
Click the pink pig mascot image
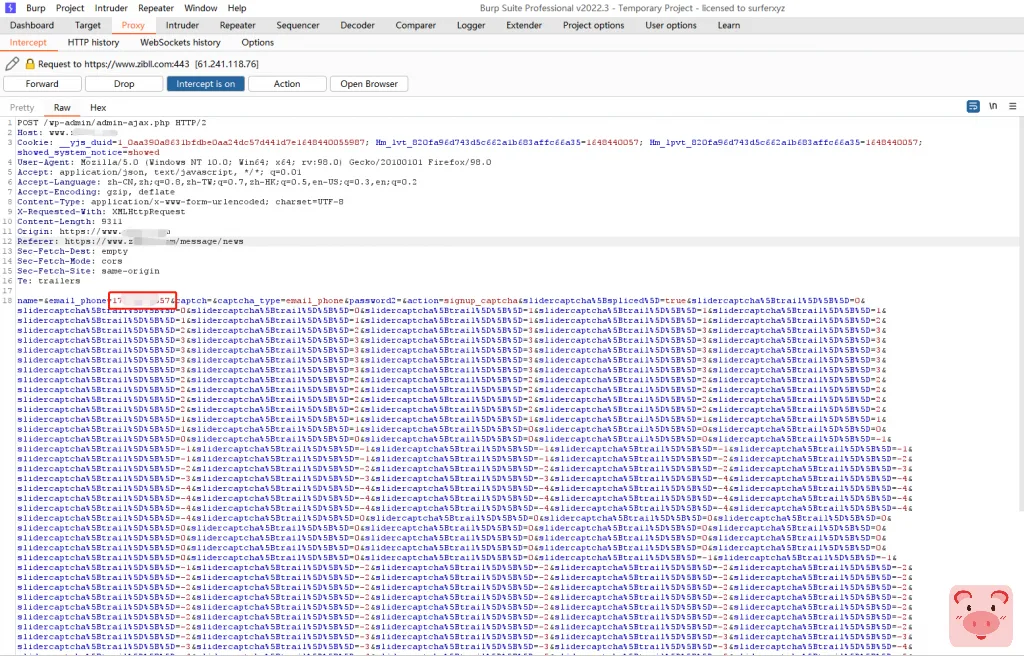coord(980,615)
